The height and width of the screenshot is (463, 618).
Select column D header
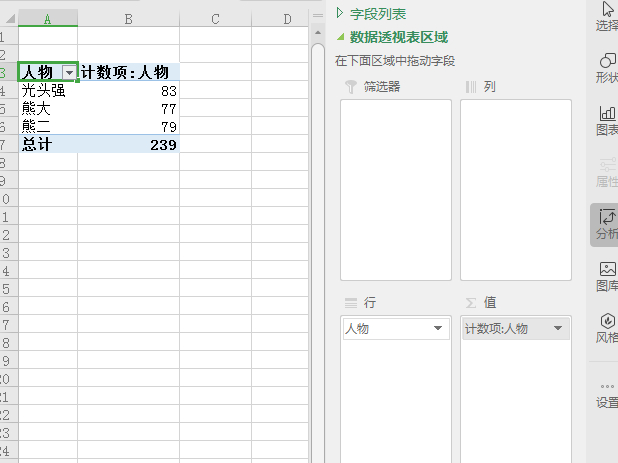click(280, 19)
